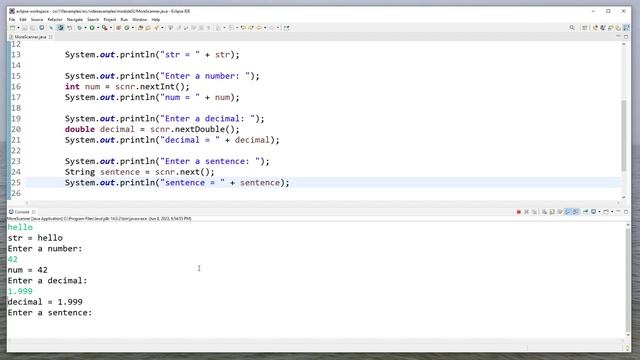
Task: Click the New Java Package icon
Action: (118, 28)
